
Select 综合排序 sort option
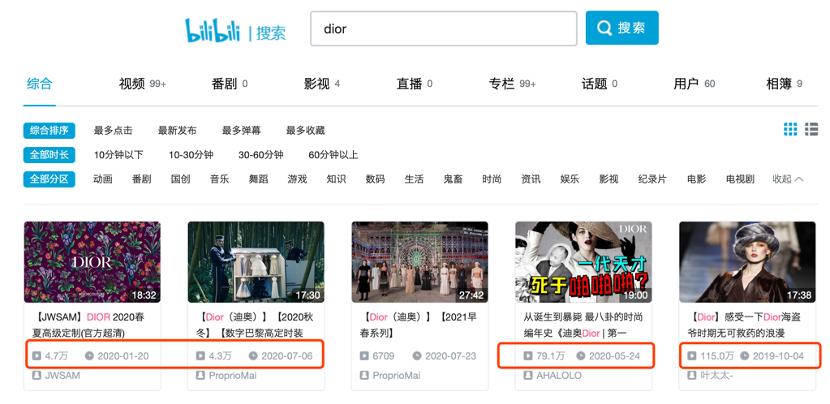[x=49, y=130]
